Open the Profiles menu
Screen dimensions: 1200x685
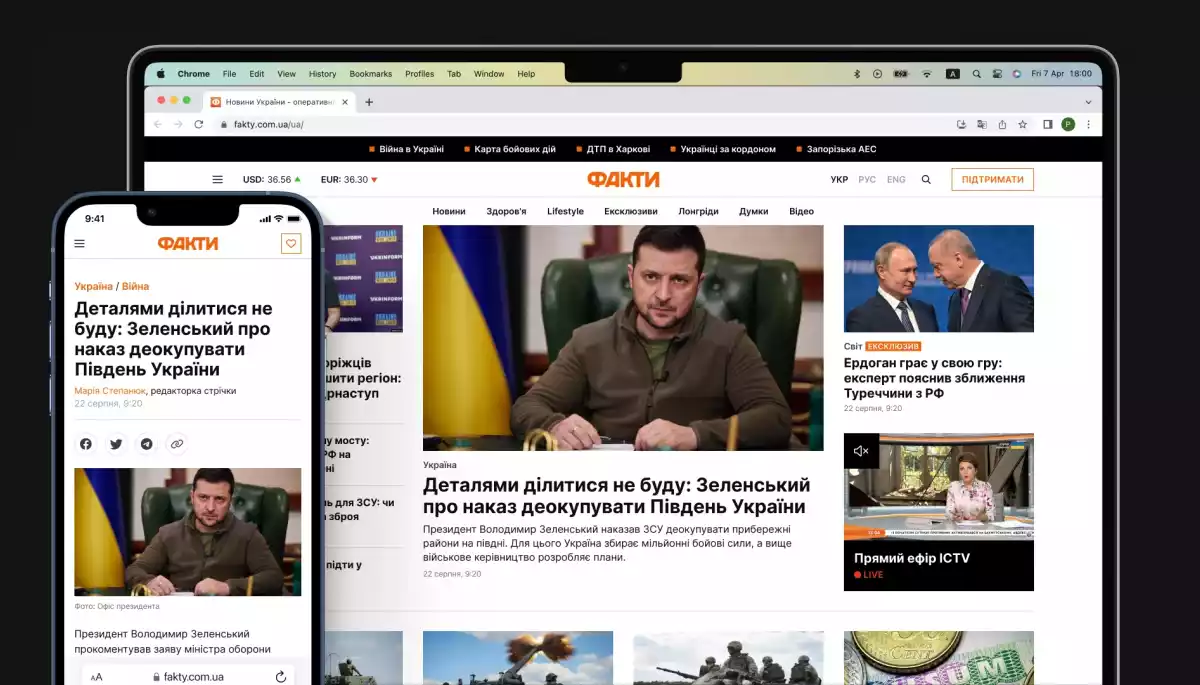419,74
